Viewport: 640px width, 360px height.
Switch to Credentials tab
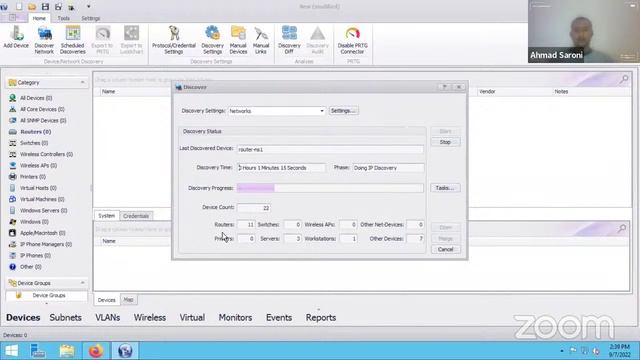(x=136, y=216)
